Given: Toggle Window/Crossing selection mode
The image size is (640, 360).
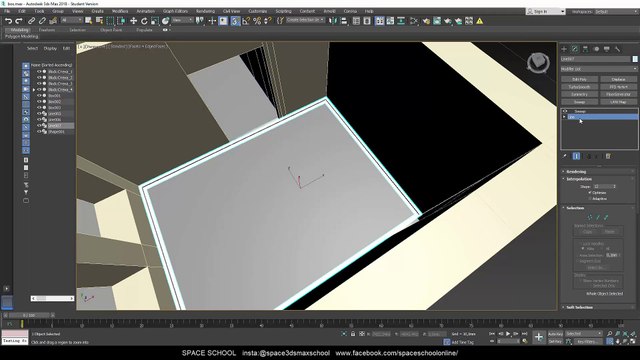Looking at the screenshot, I should tap(121, 21).
